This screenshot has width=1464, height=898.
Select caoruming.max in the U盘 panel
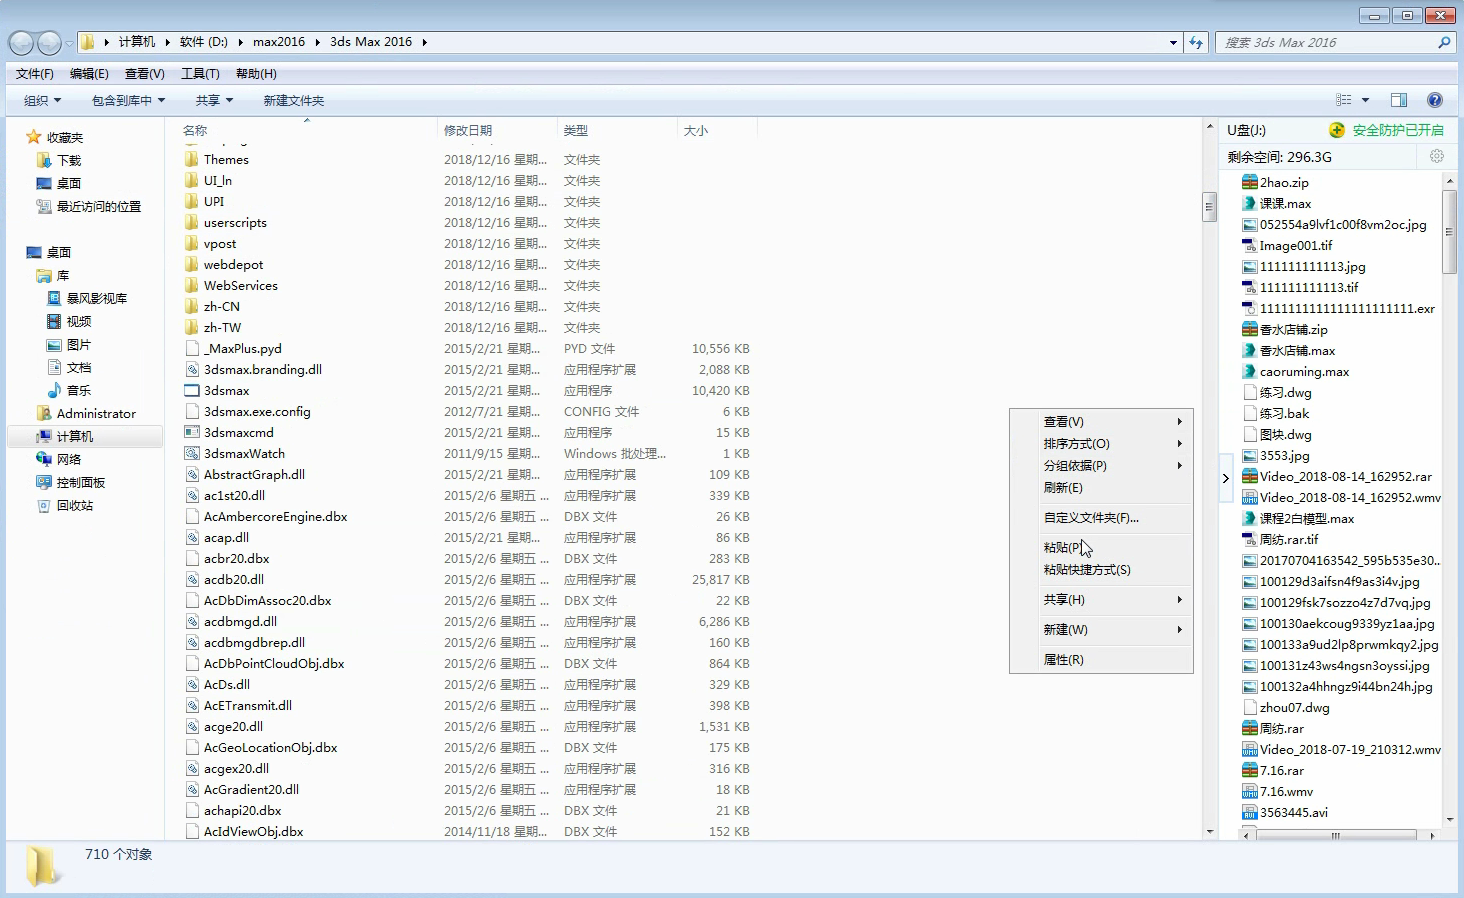[1304, 371]
